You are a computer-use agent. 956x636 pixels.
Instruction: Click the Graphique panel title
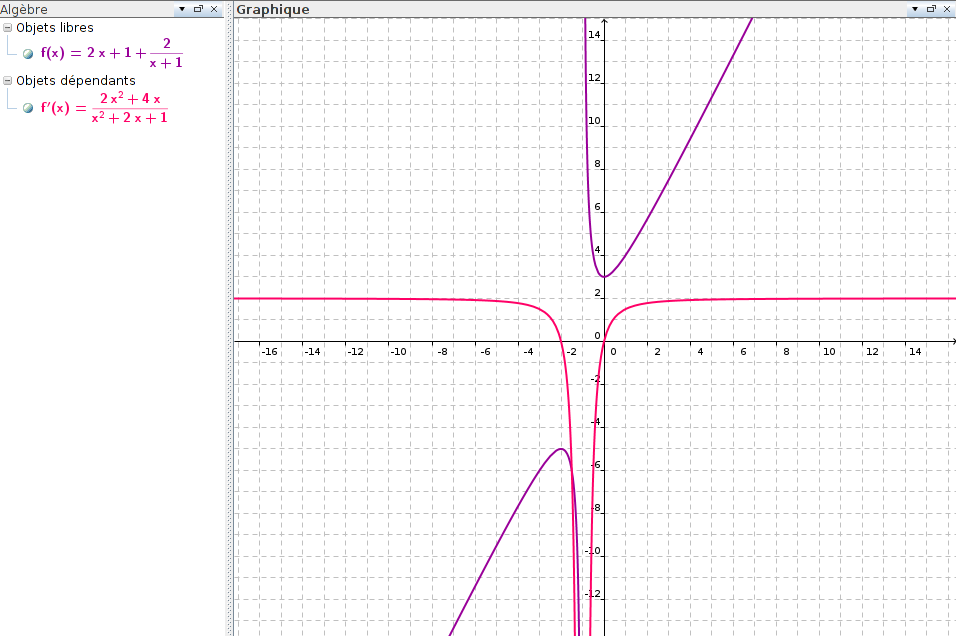coord(273,9)
